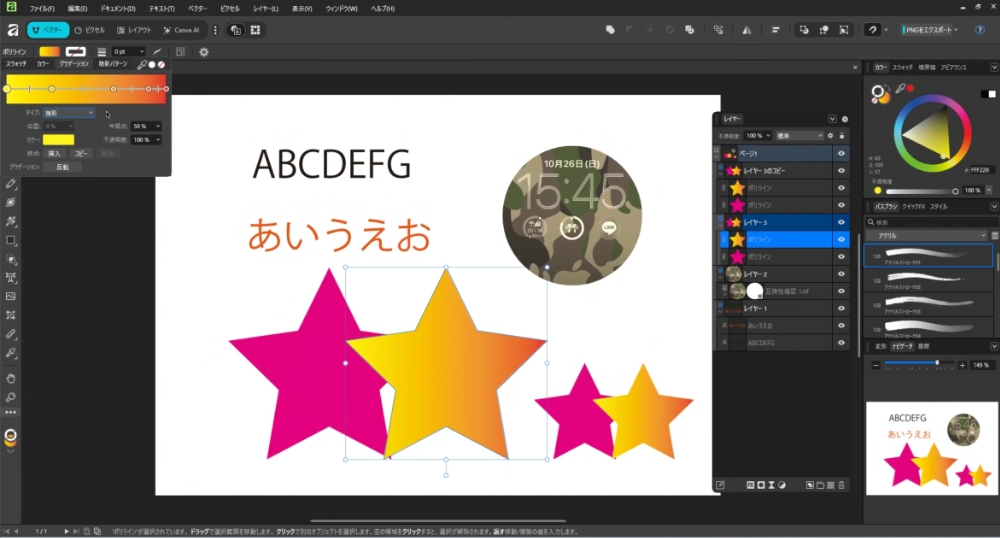This screenshot has height=538, width=1000.
Task: Click the flip horizontal icon in top toolbar
Action: coord(745,30)
